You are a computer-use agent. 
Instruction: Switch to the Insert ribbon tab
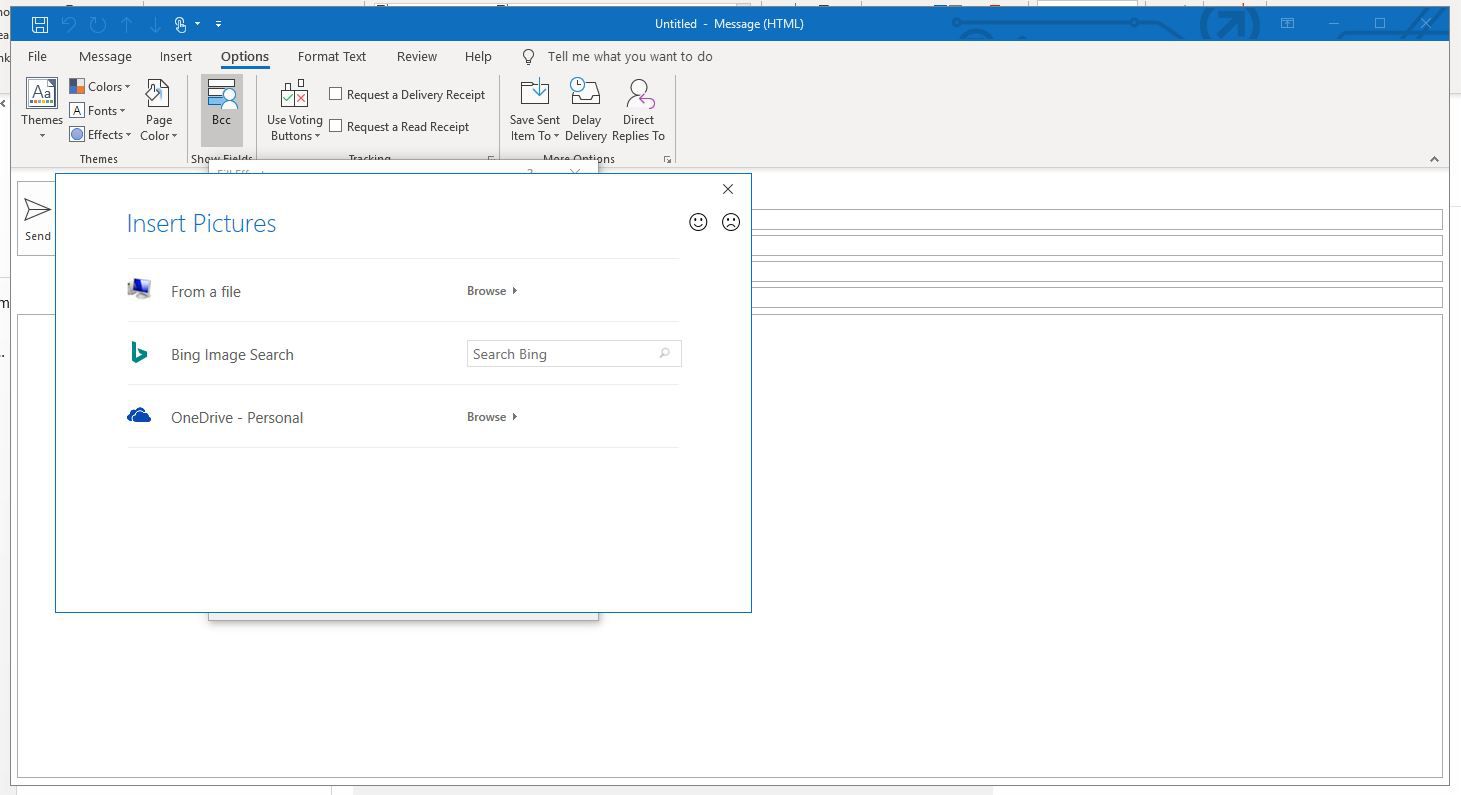(176, 57)
